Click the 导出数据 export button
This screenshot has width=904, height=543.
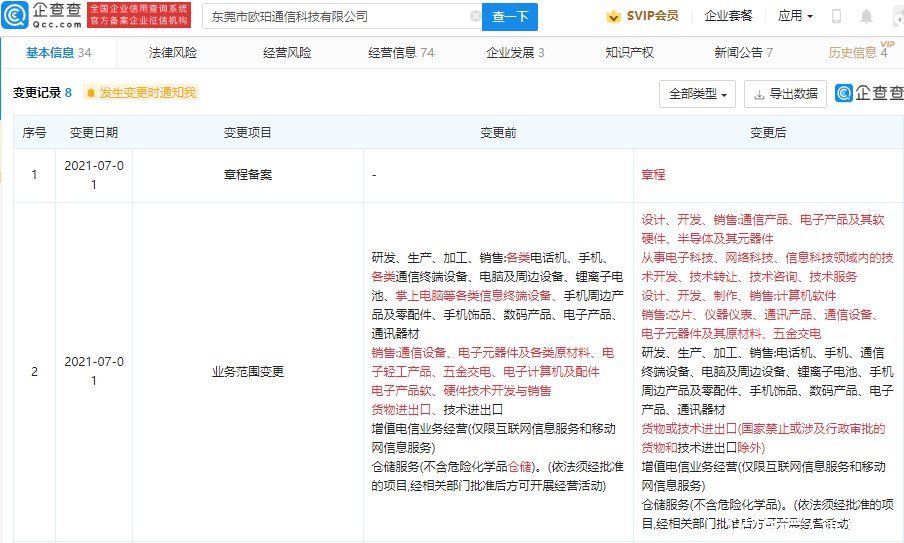point(785,93)
